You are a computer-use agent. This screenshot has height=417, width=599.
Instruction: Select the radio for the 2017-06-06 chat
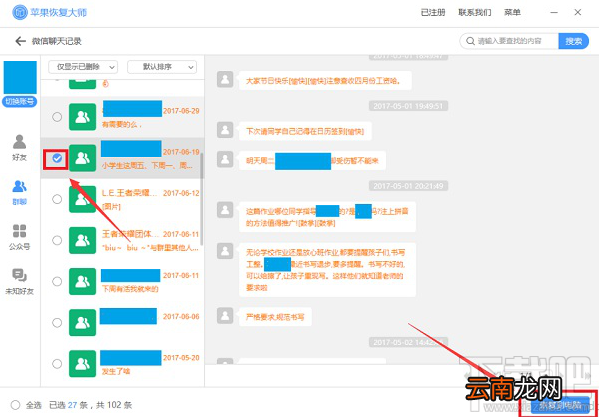57,323
